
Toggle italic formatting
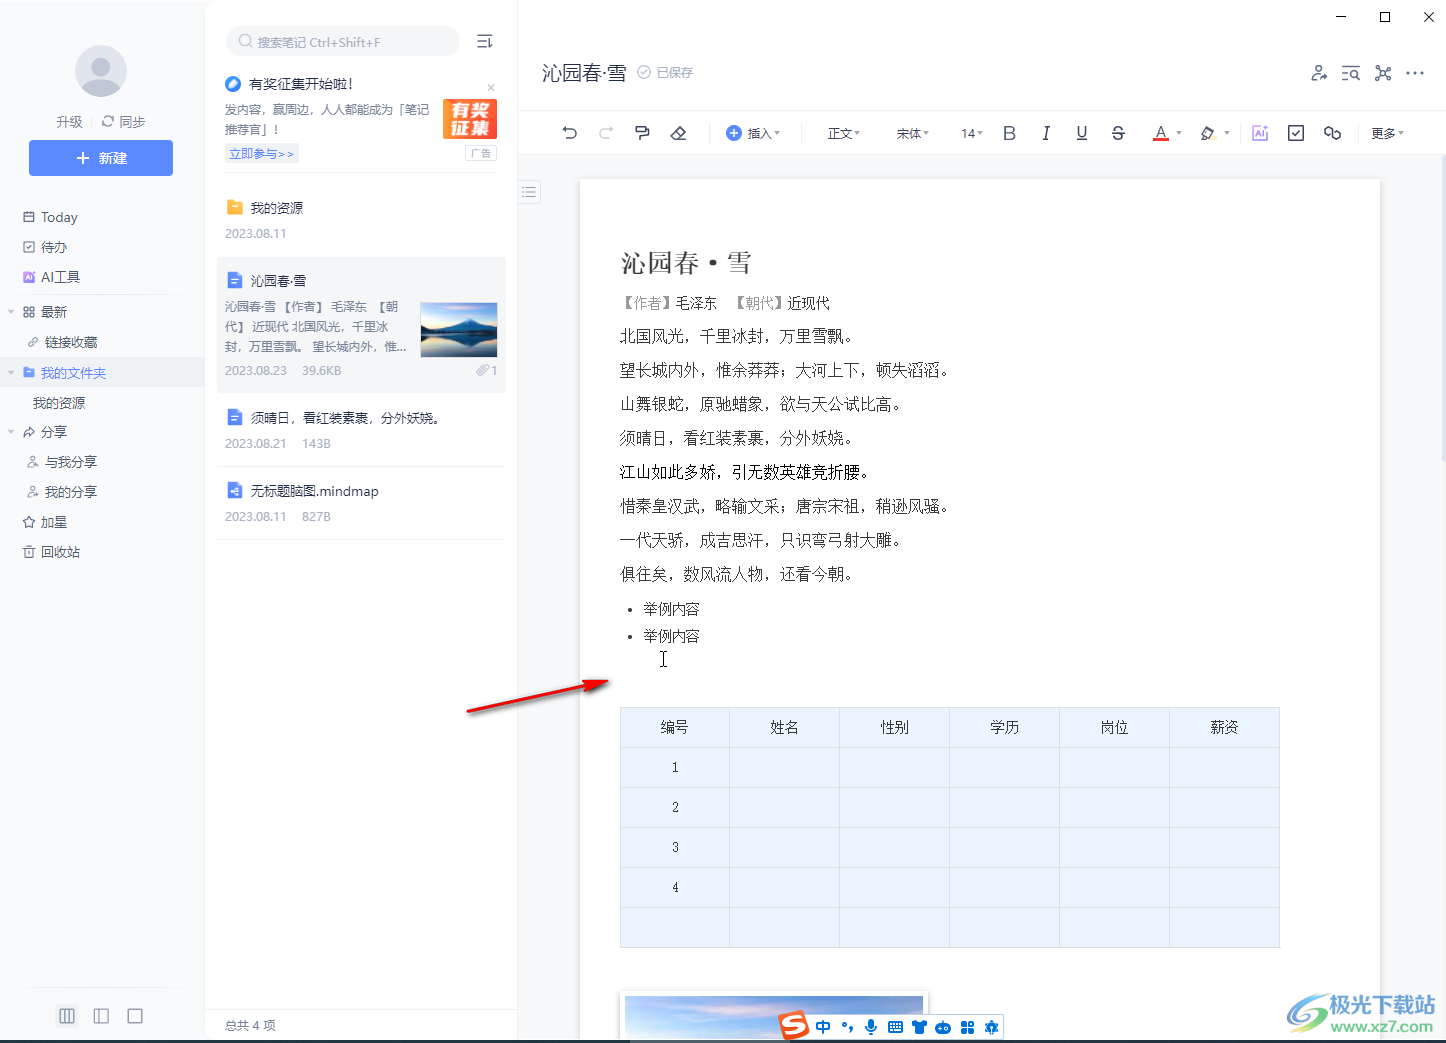point(1045,133)
